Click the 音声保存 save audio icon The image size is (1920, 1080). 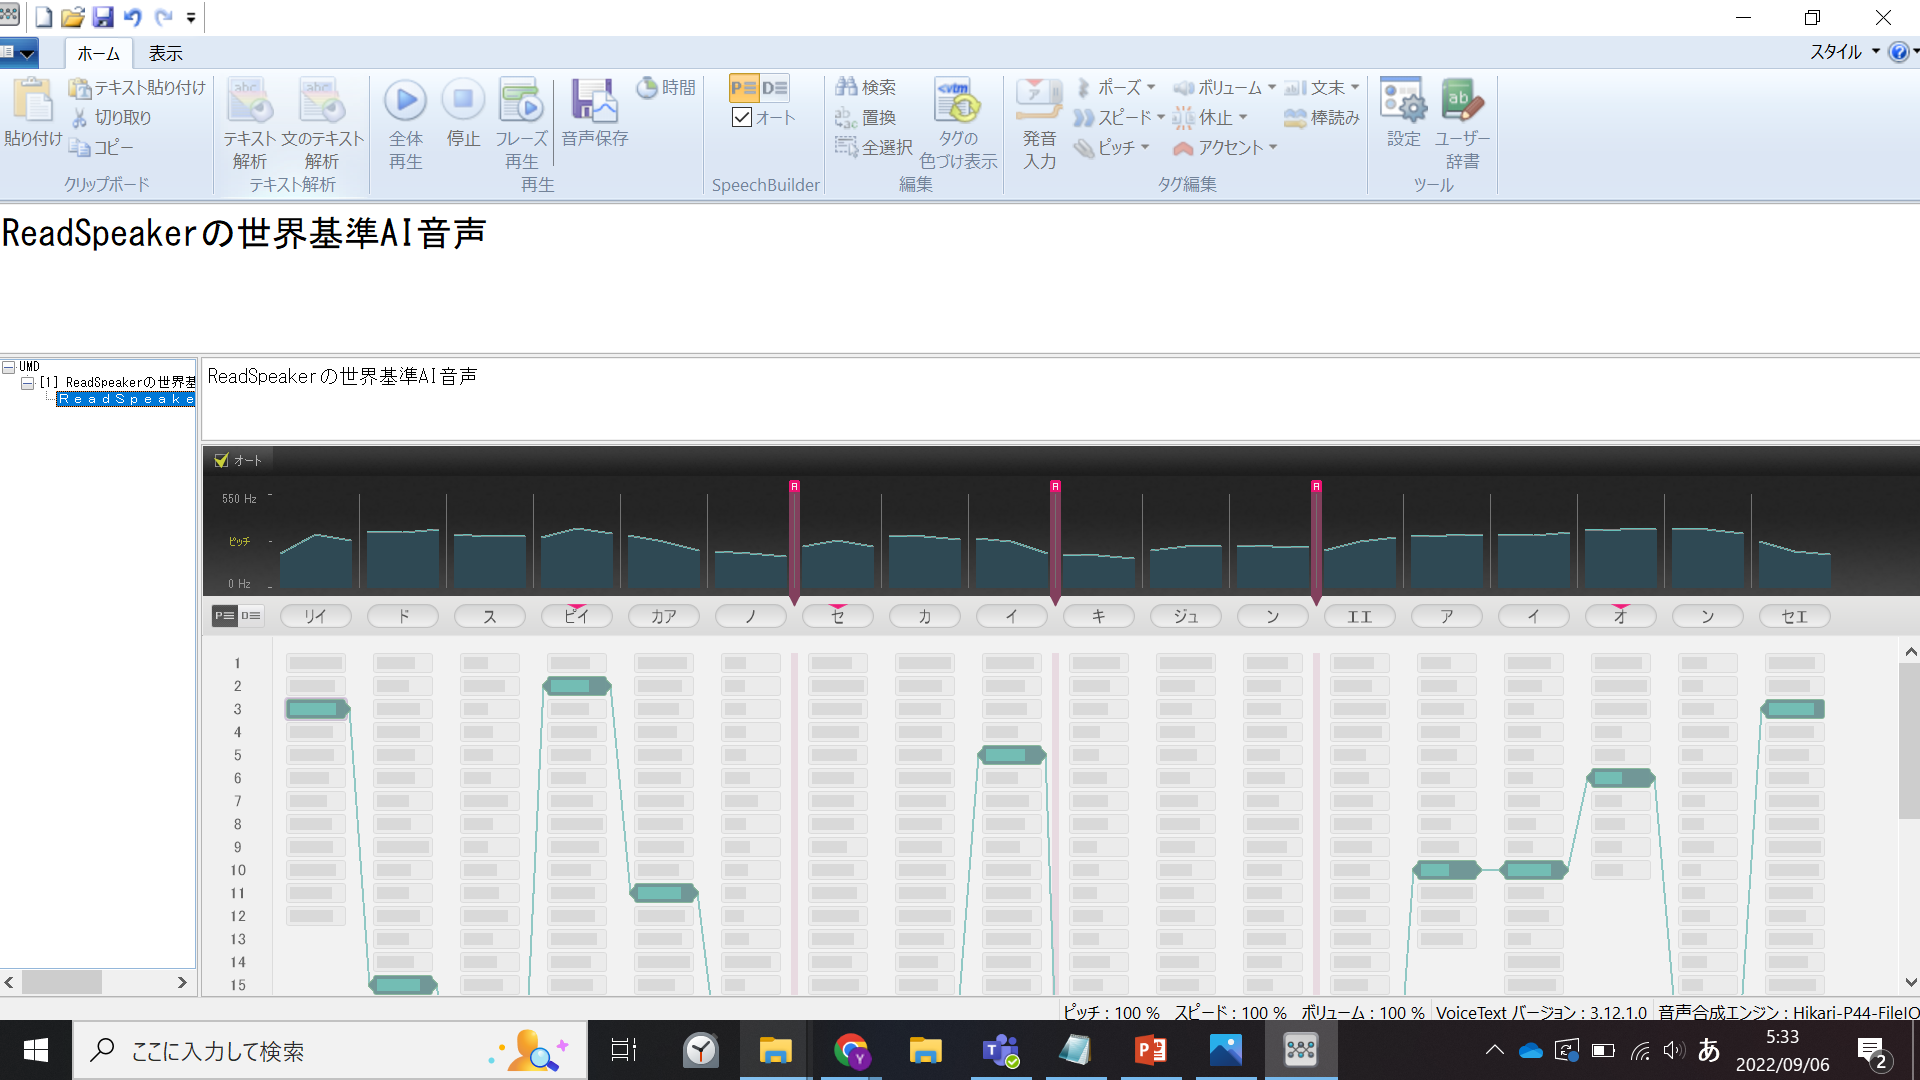point(594,101)
